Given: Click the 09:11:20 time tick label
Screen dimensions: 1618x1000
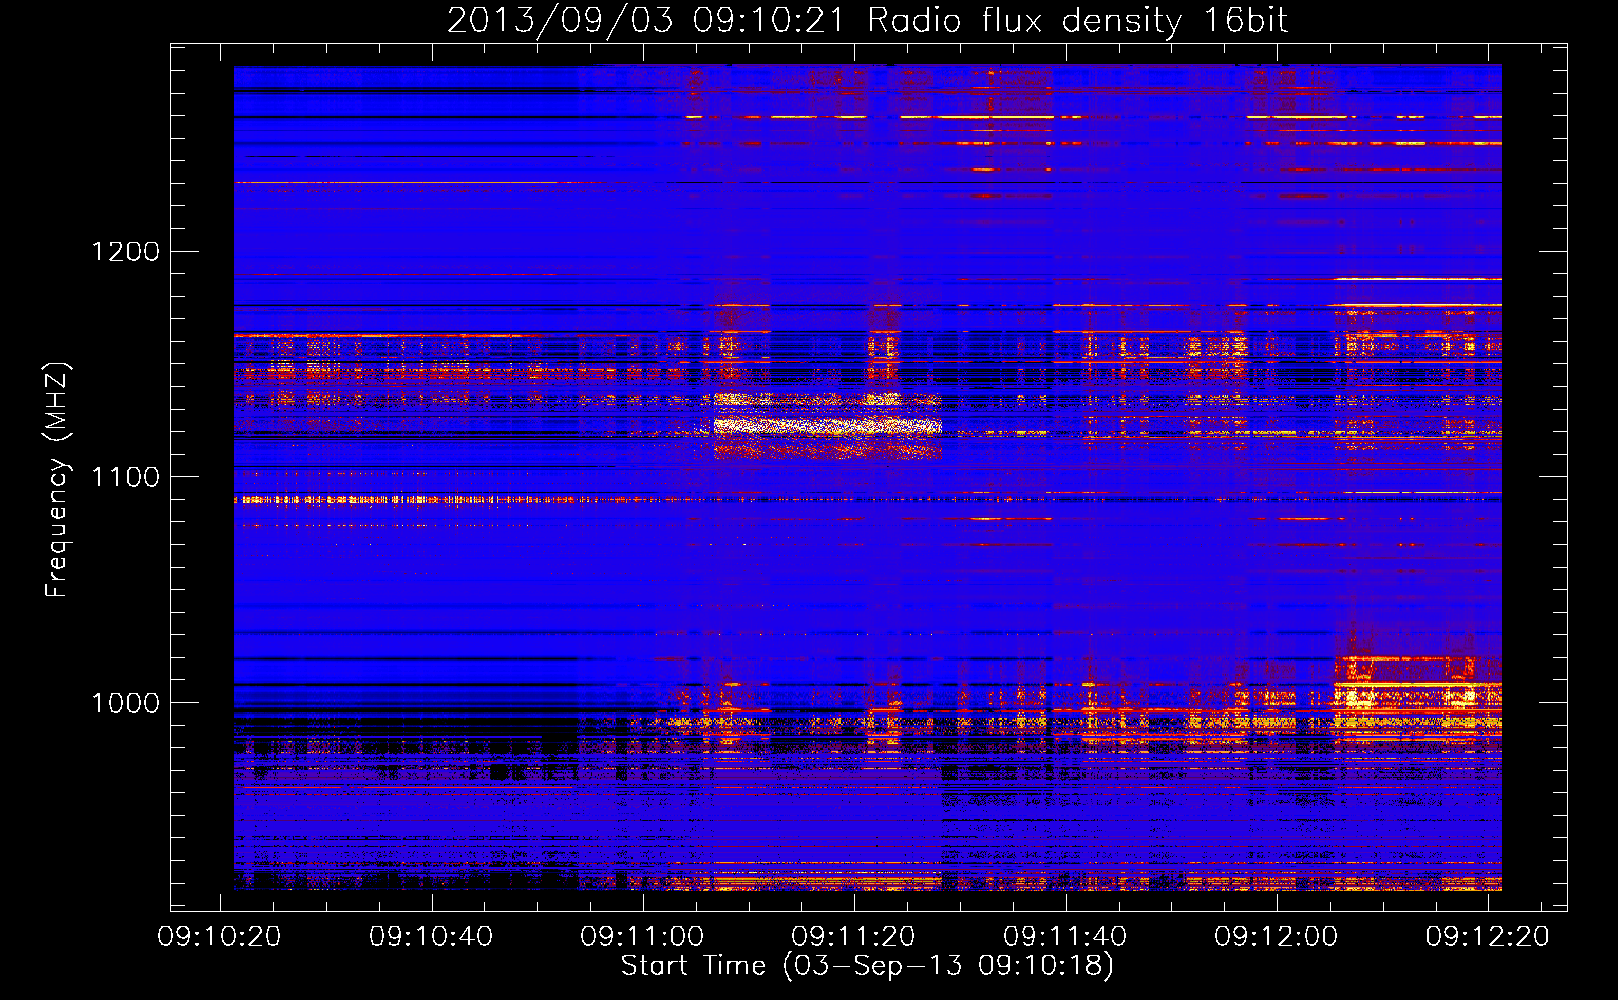Looking at the screenshot, I should coord(853,937).
